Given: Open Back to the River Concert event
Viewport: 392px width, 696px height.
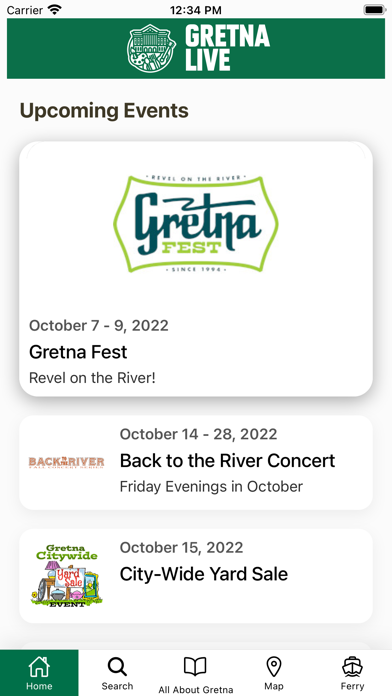Looking at the screenshot, I should pyautogui.click(x=227, y=461).
